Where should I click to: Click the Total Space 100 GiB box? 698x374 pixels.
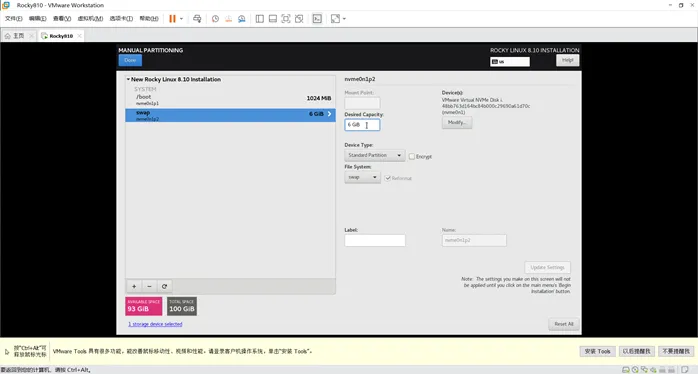182,306
